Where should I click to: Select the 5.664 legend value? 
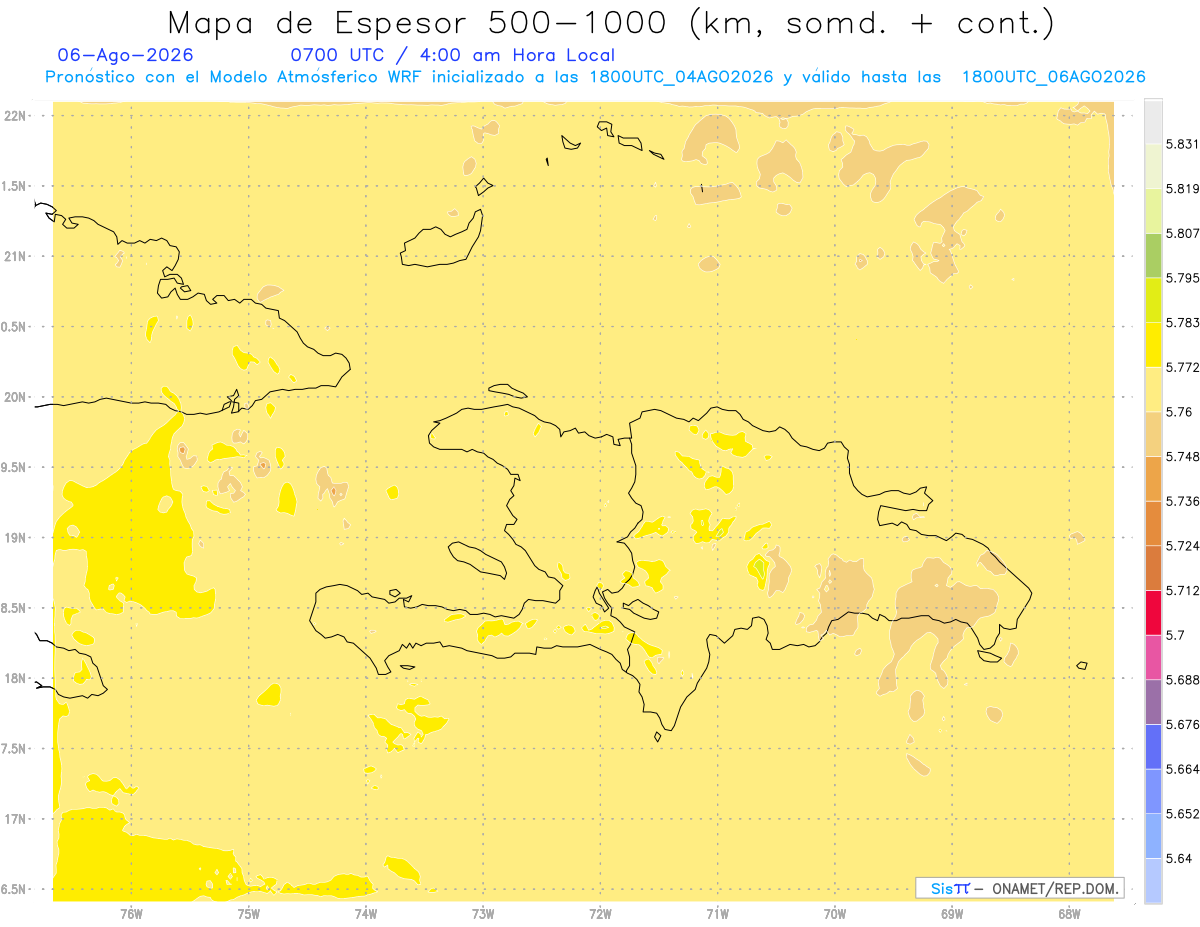click(x=1182, y=769)
